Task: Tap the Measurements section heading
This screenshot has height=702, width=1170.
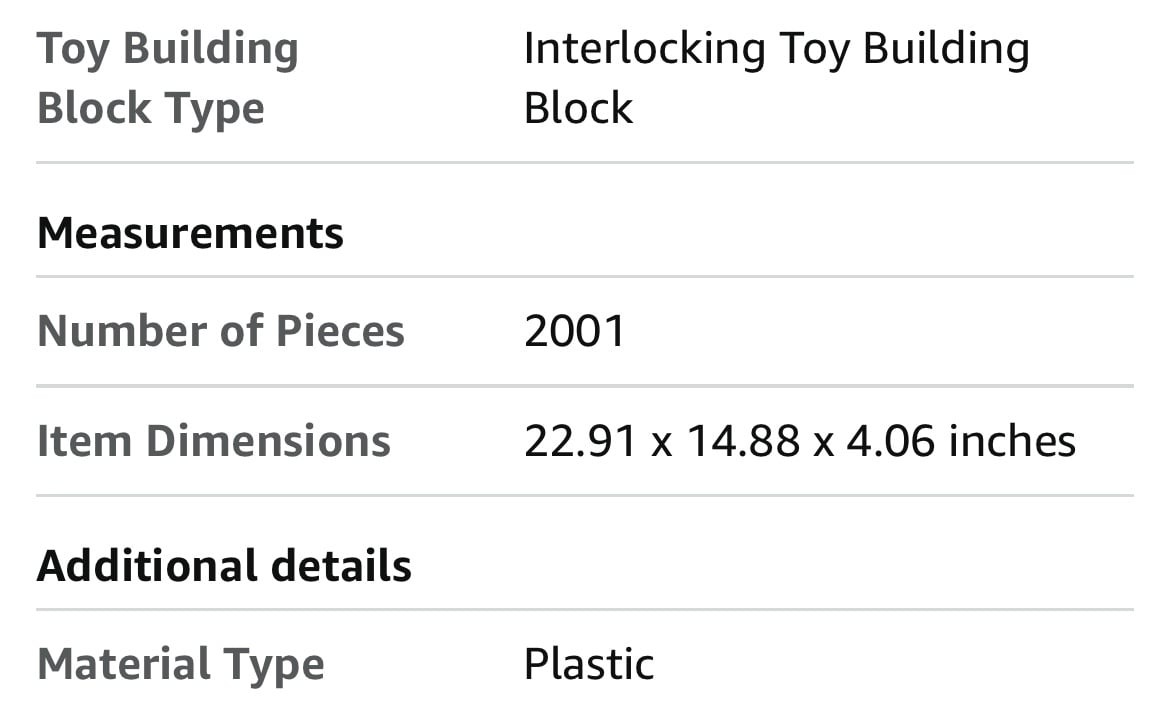Action: pyautogui.click(x=190, y=233)
